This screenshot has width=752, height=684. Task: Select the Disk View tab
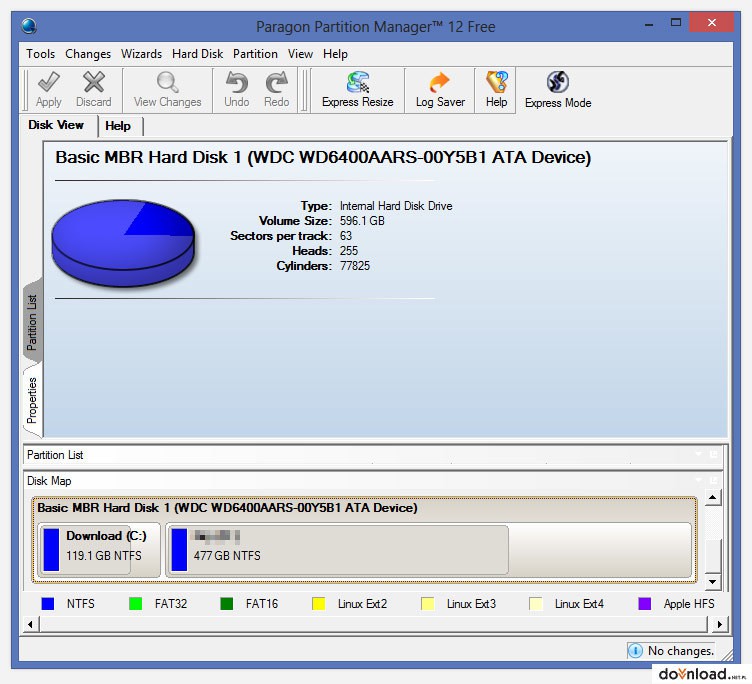pyautogui.click(x=56, y=125)
